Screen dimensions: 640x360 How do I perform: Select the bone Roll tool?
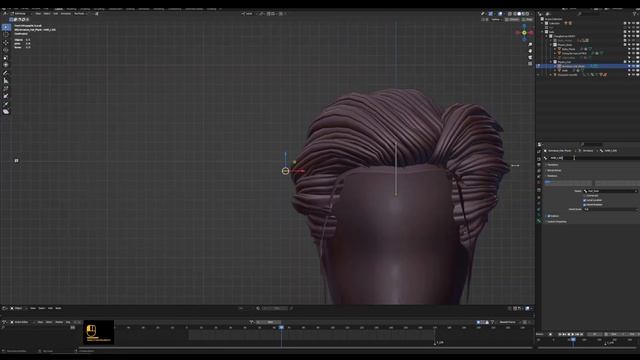(x=6, y=88)
